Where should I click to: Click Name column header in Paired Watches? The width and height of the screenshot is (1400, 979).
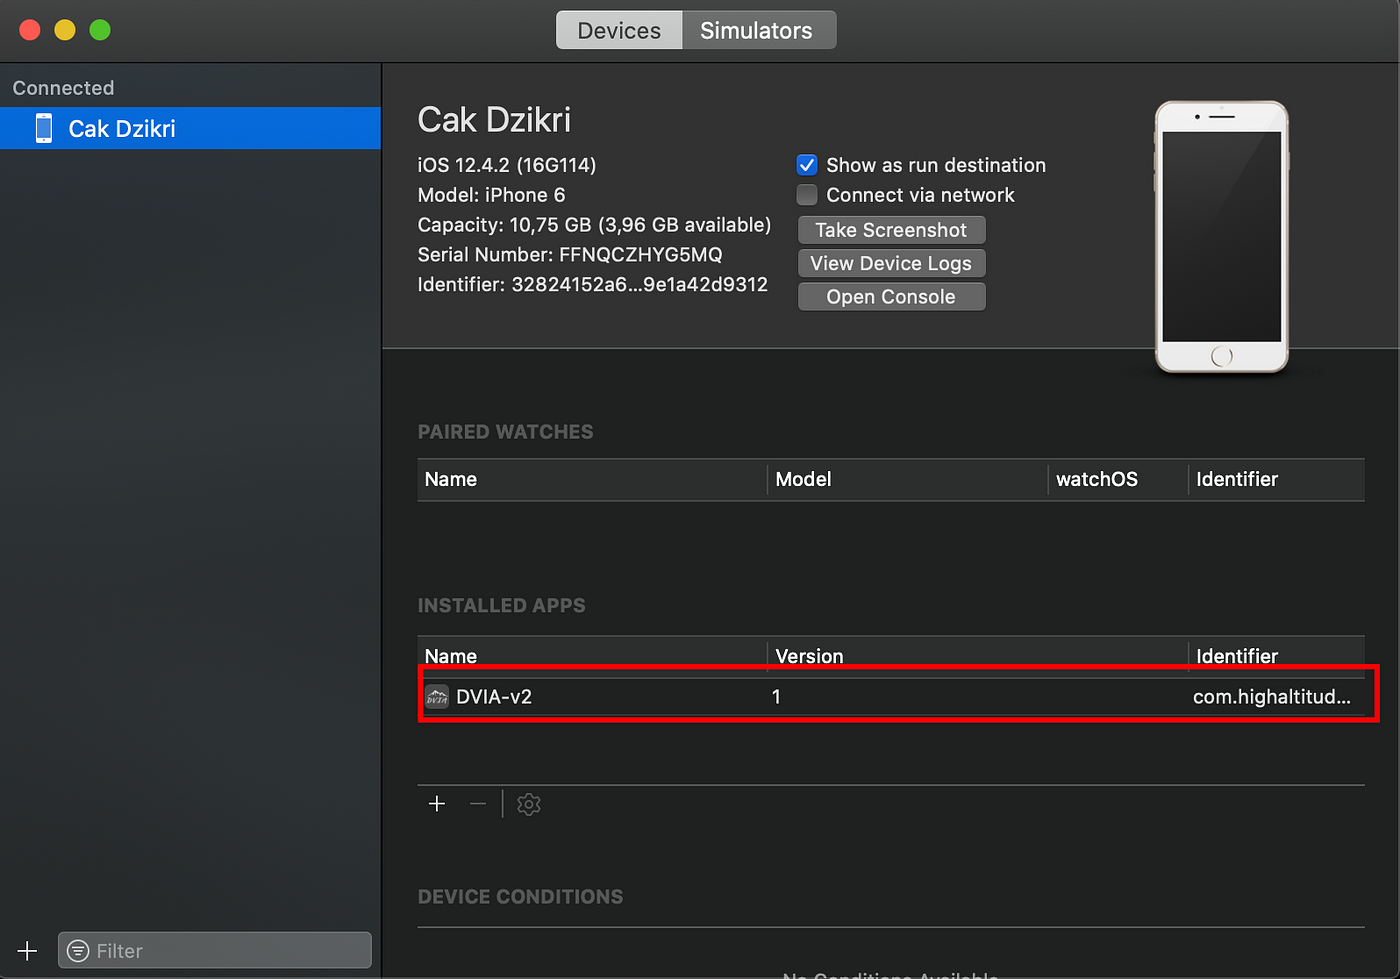pos(451,479)
